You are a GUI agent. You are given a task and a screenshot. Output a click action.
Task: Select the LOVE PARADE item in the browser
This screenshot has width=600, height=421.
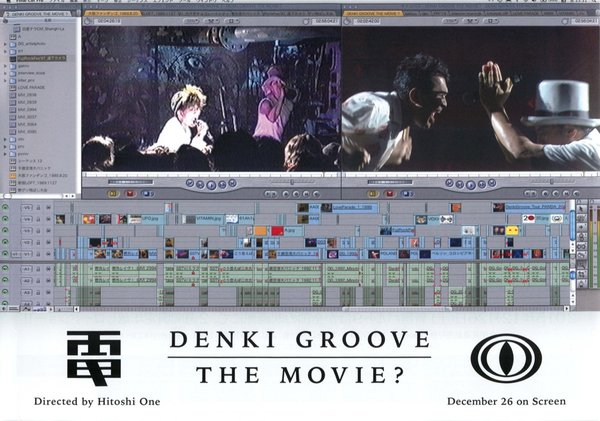(x=27, y=88)
